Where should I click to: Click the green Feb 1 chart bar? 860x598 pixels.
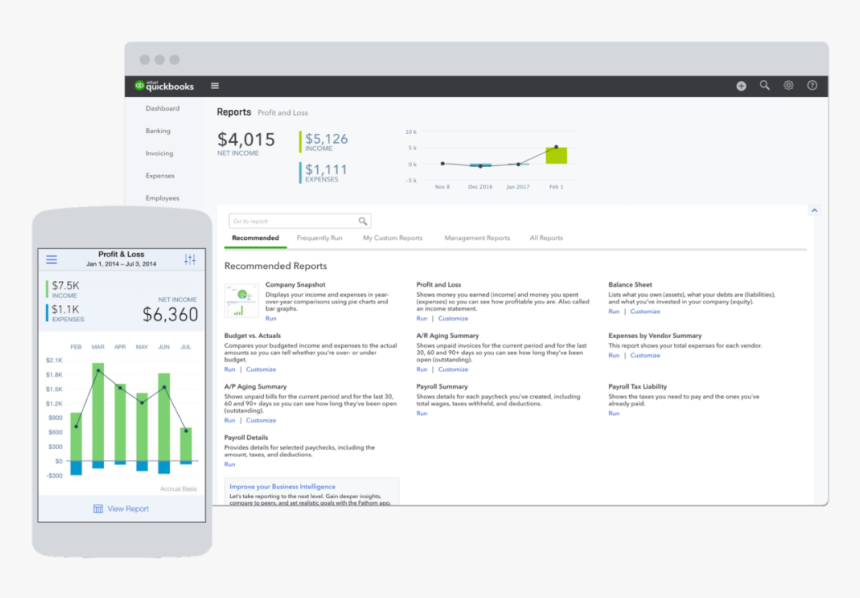pos(556,155)
